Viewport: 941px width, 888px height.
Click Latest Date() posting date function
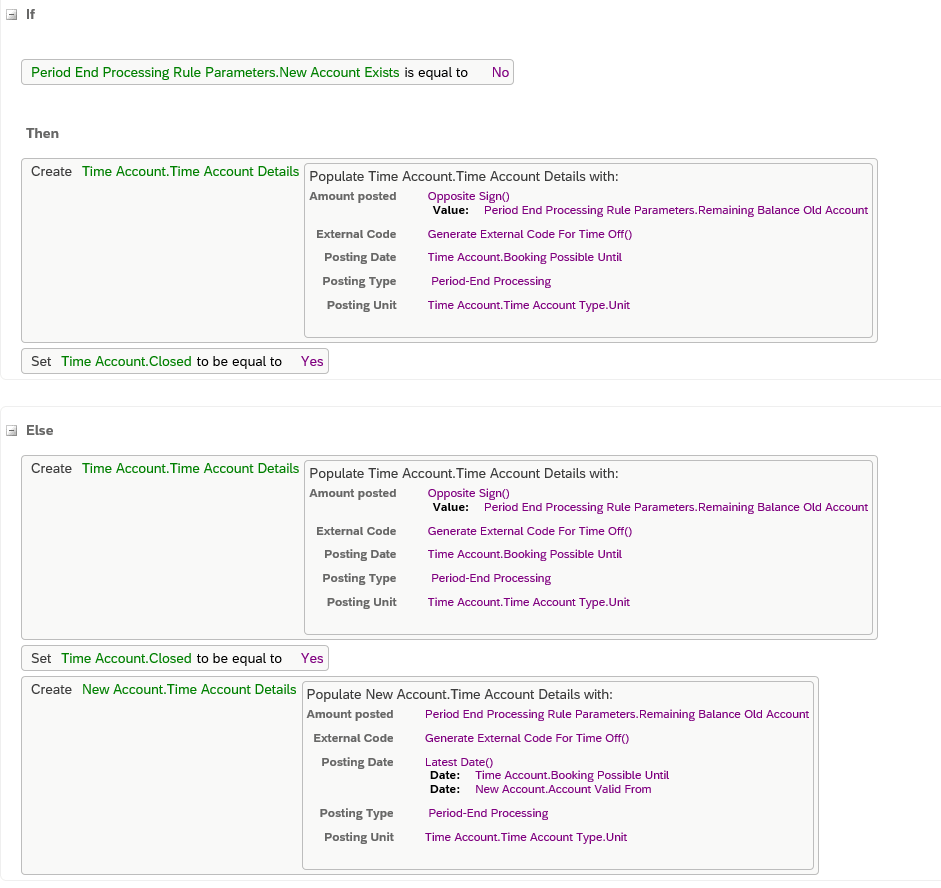(x=458, y=762)
